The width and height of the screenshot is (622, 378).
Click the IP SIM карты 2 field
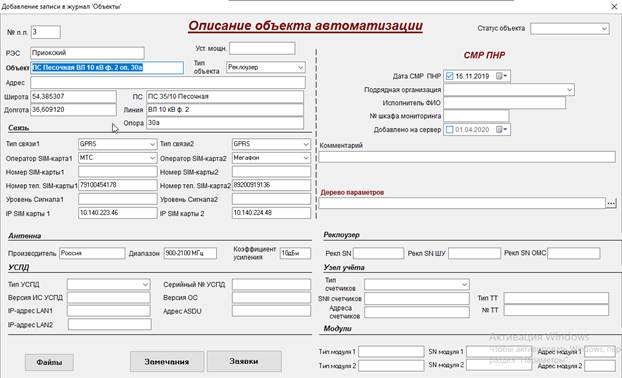click(271, 213)
